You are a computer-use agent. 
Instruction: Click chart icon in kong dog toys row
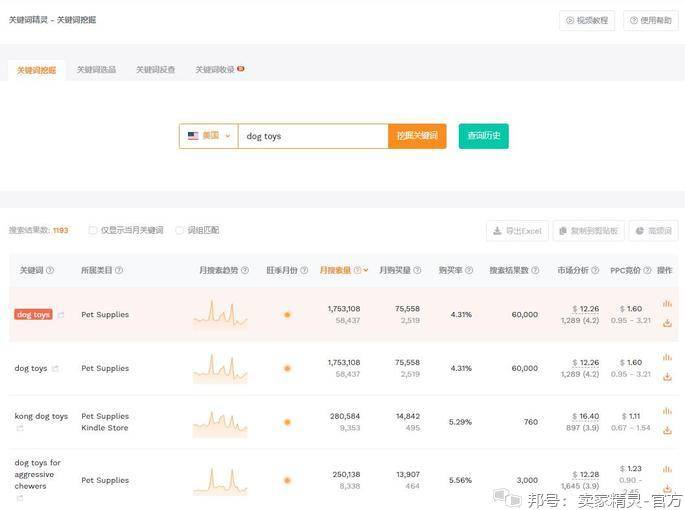(667, 411)
